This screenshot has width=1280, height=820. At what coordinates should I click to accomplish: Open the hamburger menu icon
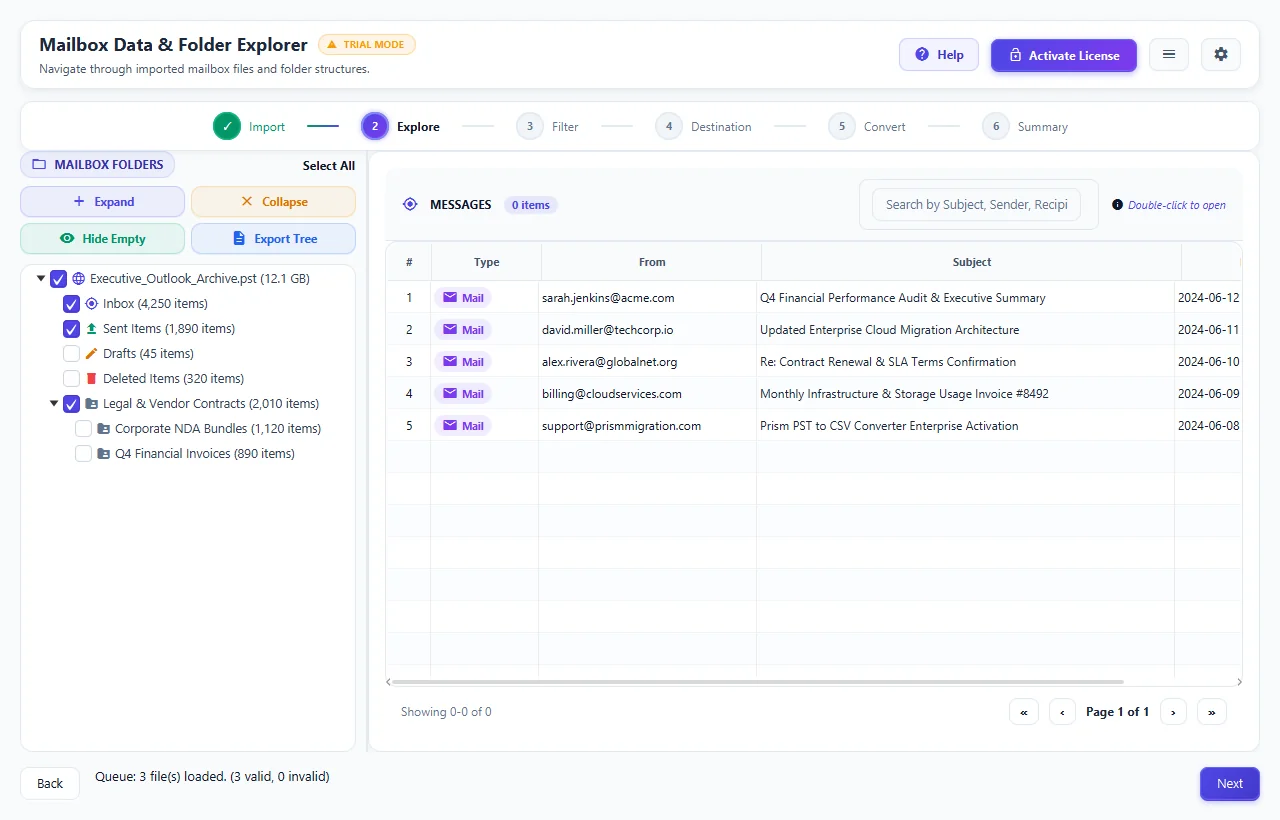(x=1169, y=55)
